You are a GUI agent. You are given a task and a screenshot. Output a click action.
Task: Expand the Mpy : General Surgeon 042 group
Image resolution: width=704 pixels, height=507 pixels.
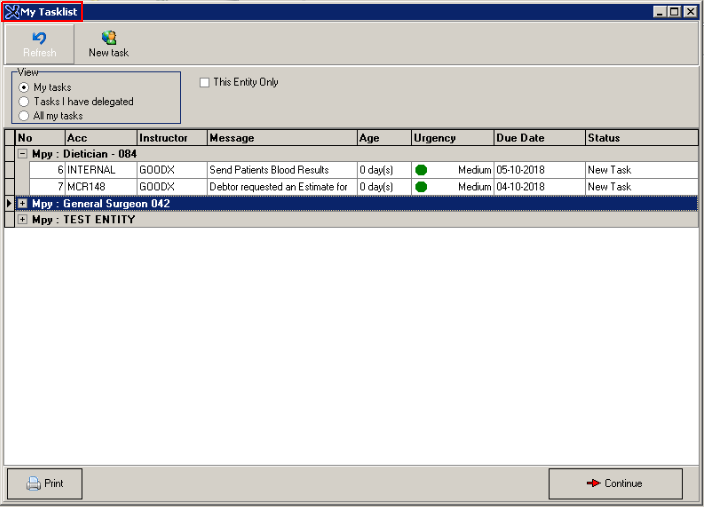pos(23,204)
